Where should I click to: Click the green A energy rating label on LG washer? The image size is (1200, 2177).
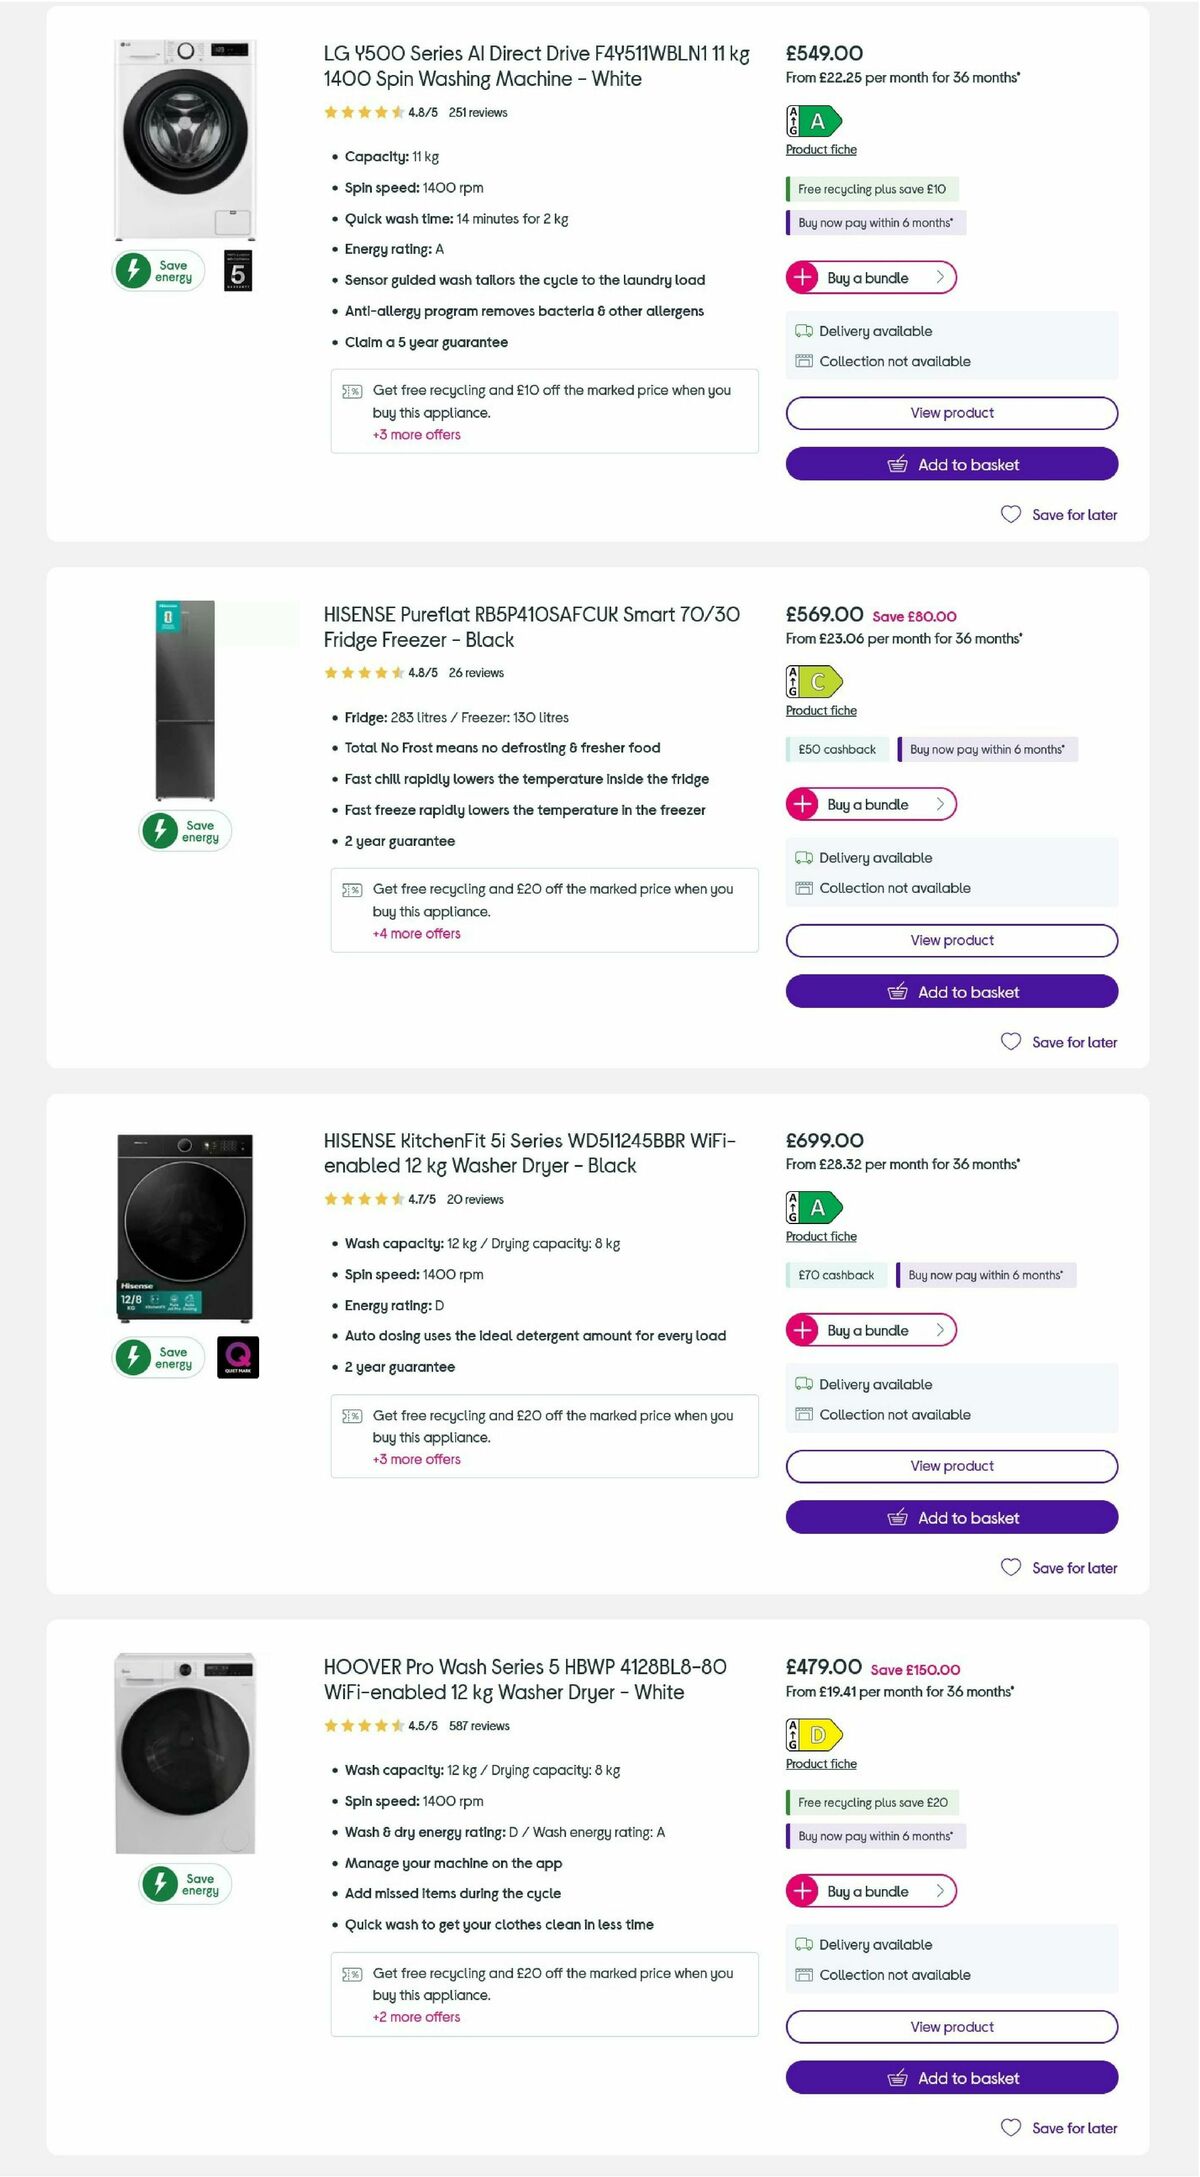pyautogui.click(x=814, y=122)
